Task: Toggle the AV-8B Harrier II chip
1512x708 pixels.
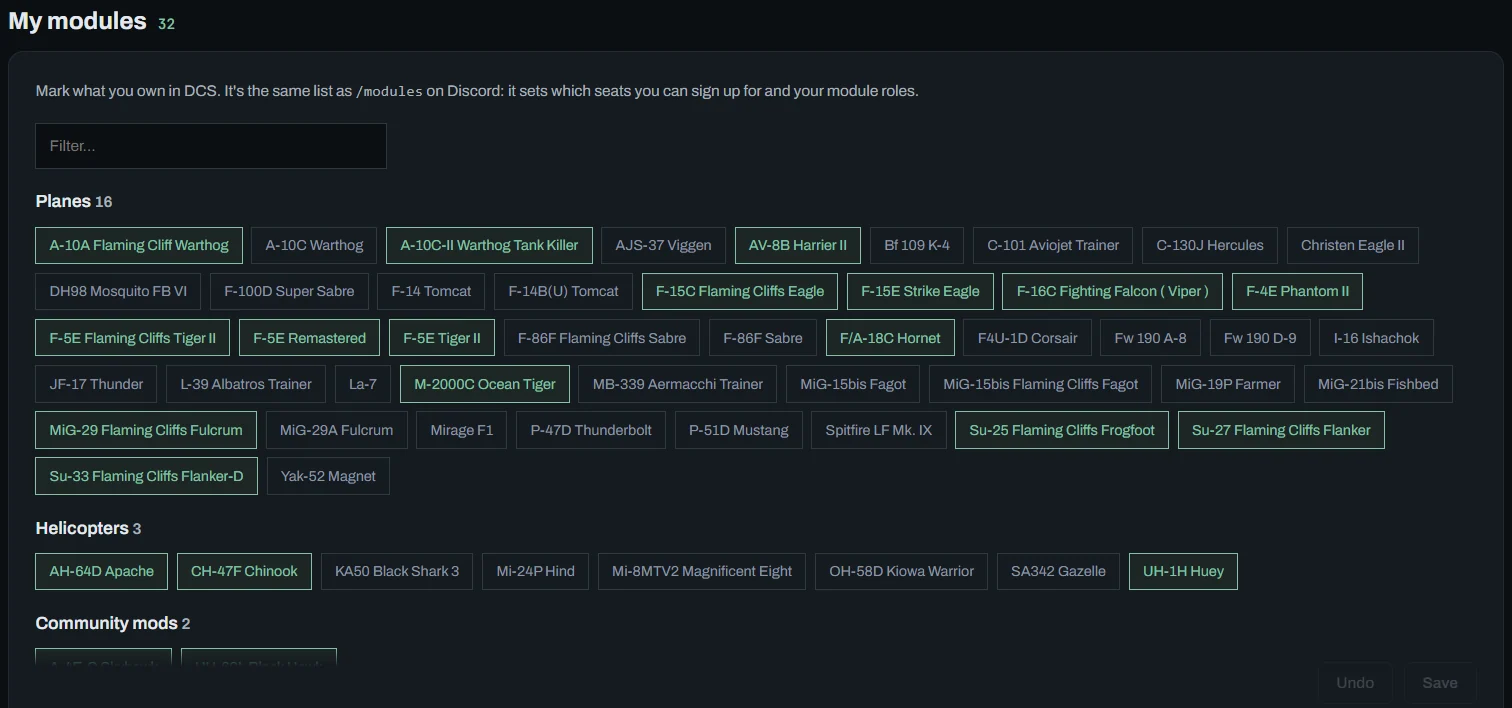Action: [x=798, y=245]
